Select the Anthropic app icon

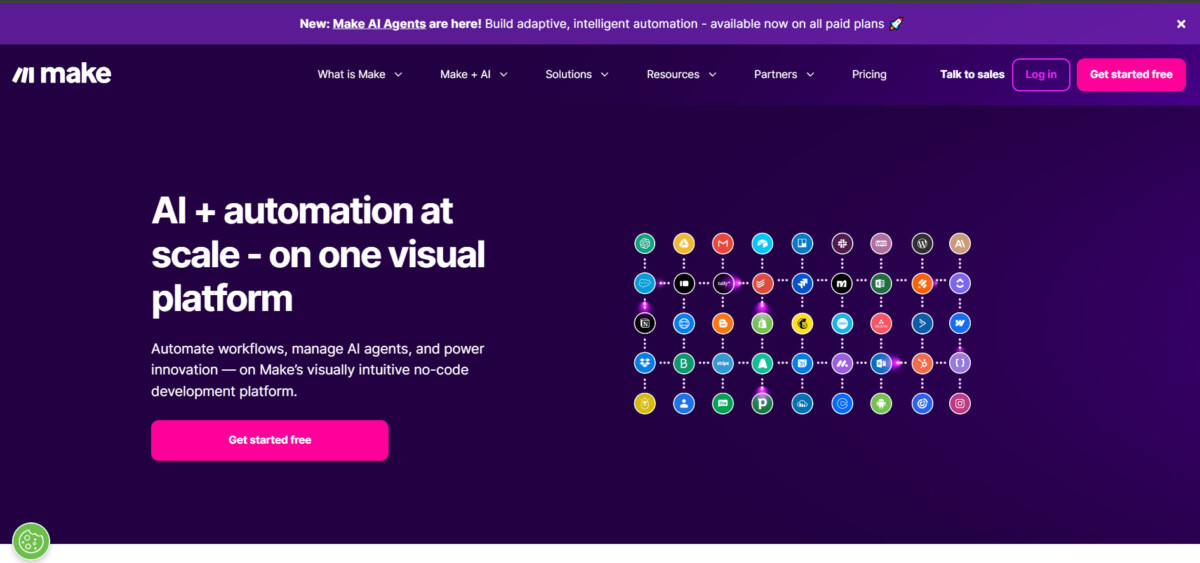click(960, 243)
